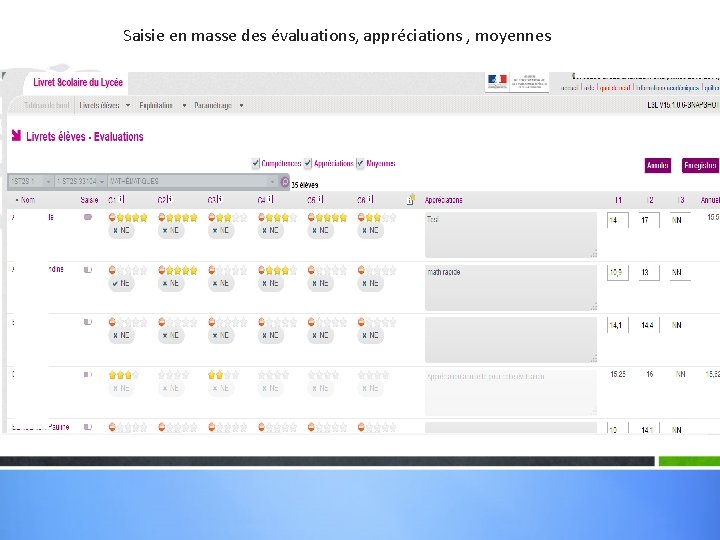
Task: Click the info icon beside Appréciations header
Action: [411, 199]
